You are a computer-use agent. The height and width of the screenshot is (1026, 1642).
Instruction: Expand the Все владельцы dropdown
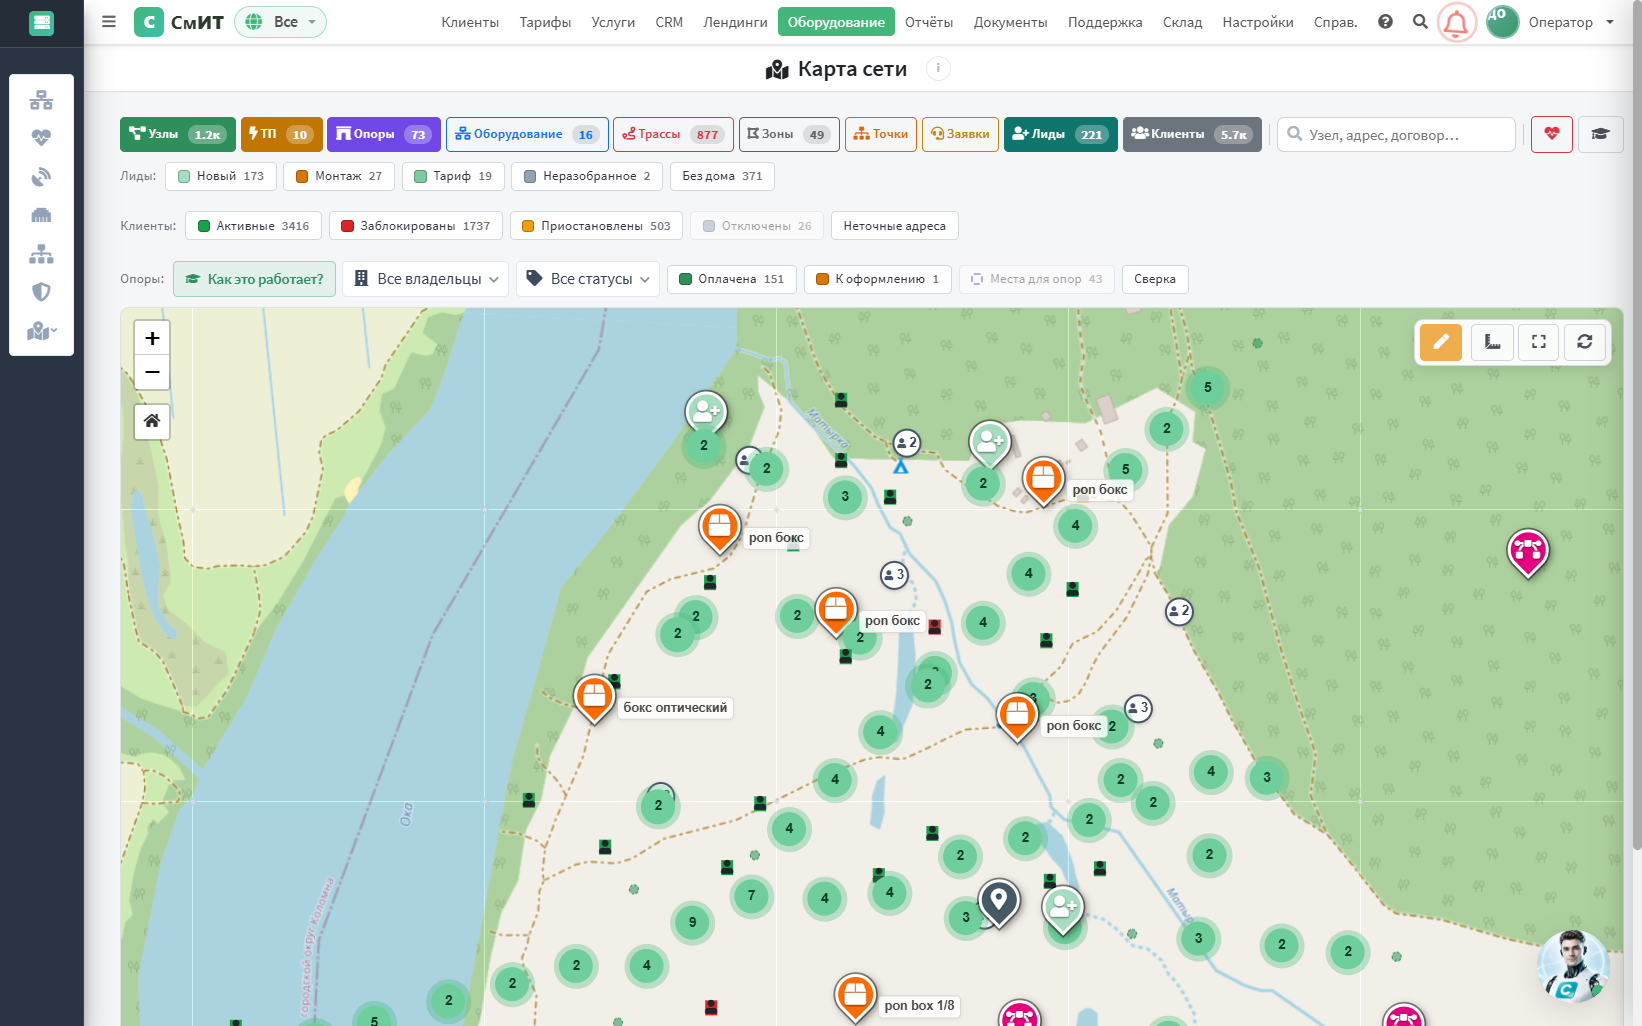(426, 279)
